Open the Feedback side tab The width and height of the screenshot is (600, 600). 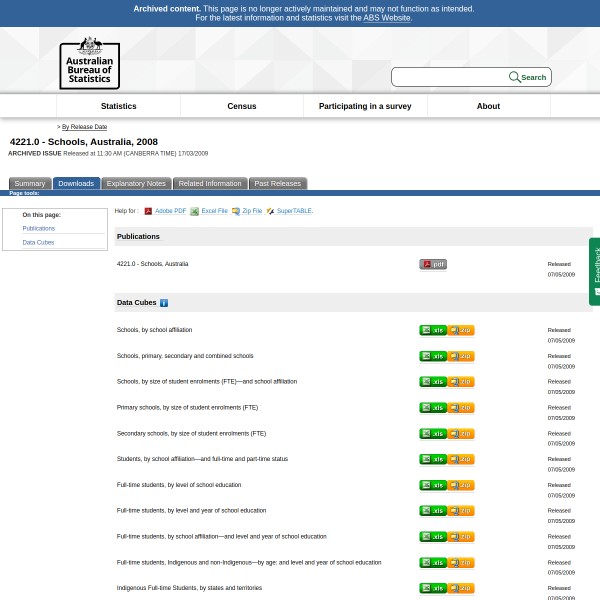(595, 270)
